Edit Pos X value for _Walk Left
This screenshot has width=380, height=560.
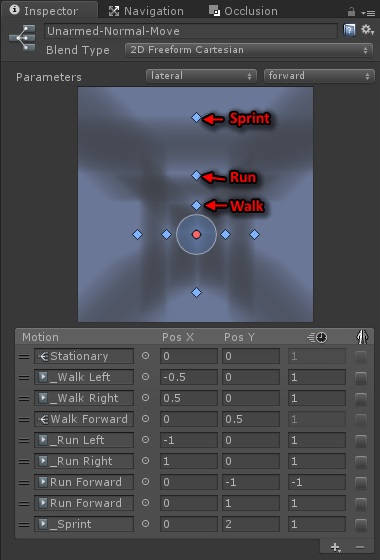tap(189, 377)
